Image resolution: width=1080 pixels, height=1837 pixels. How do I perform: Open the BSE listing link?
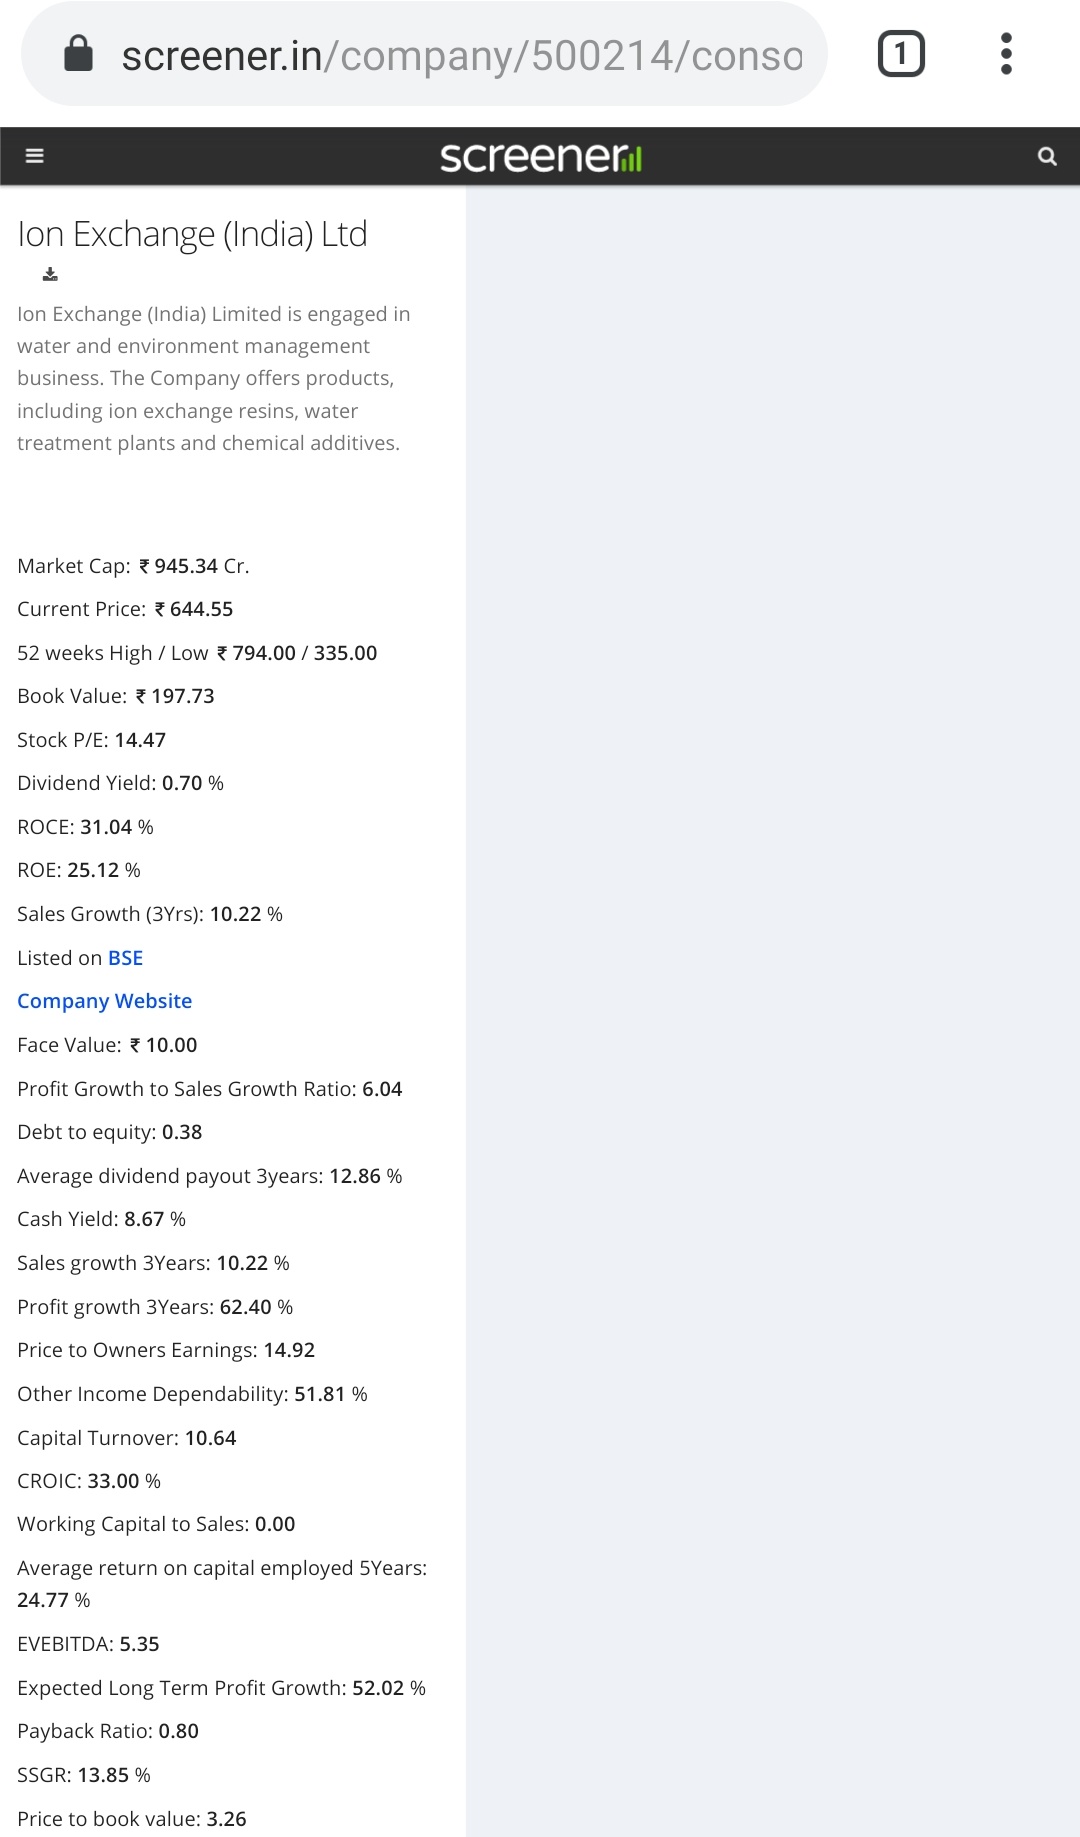125,958
